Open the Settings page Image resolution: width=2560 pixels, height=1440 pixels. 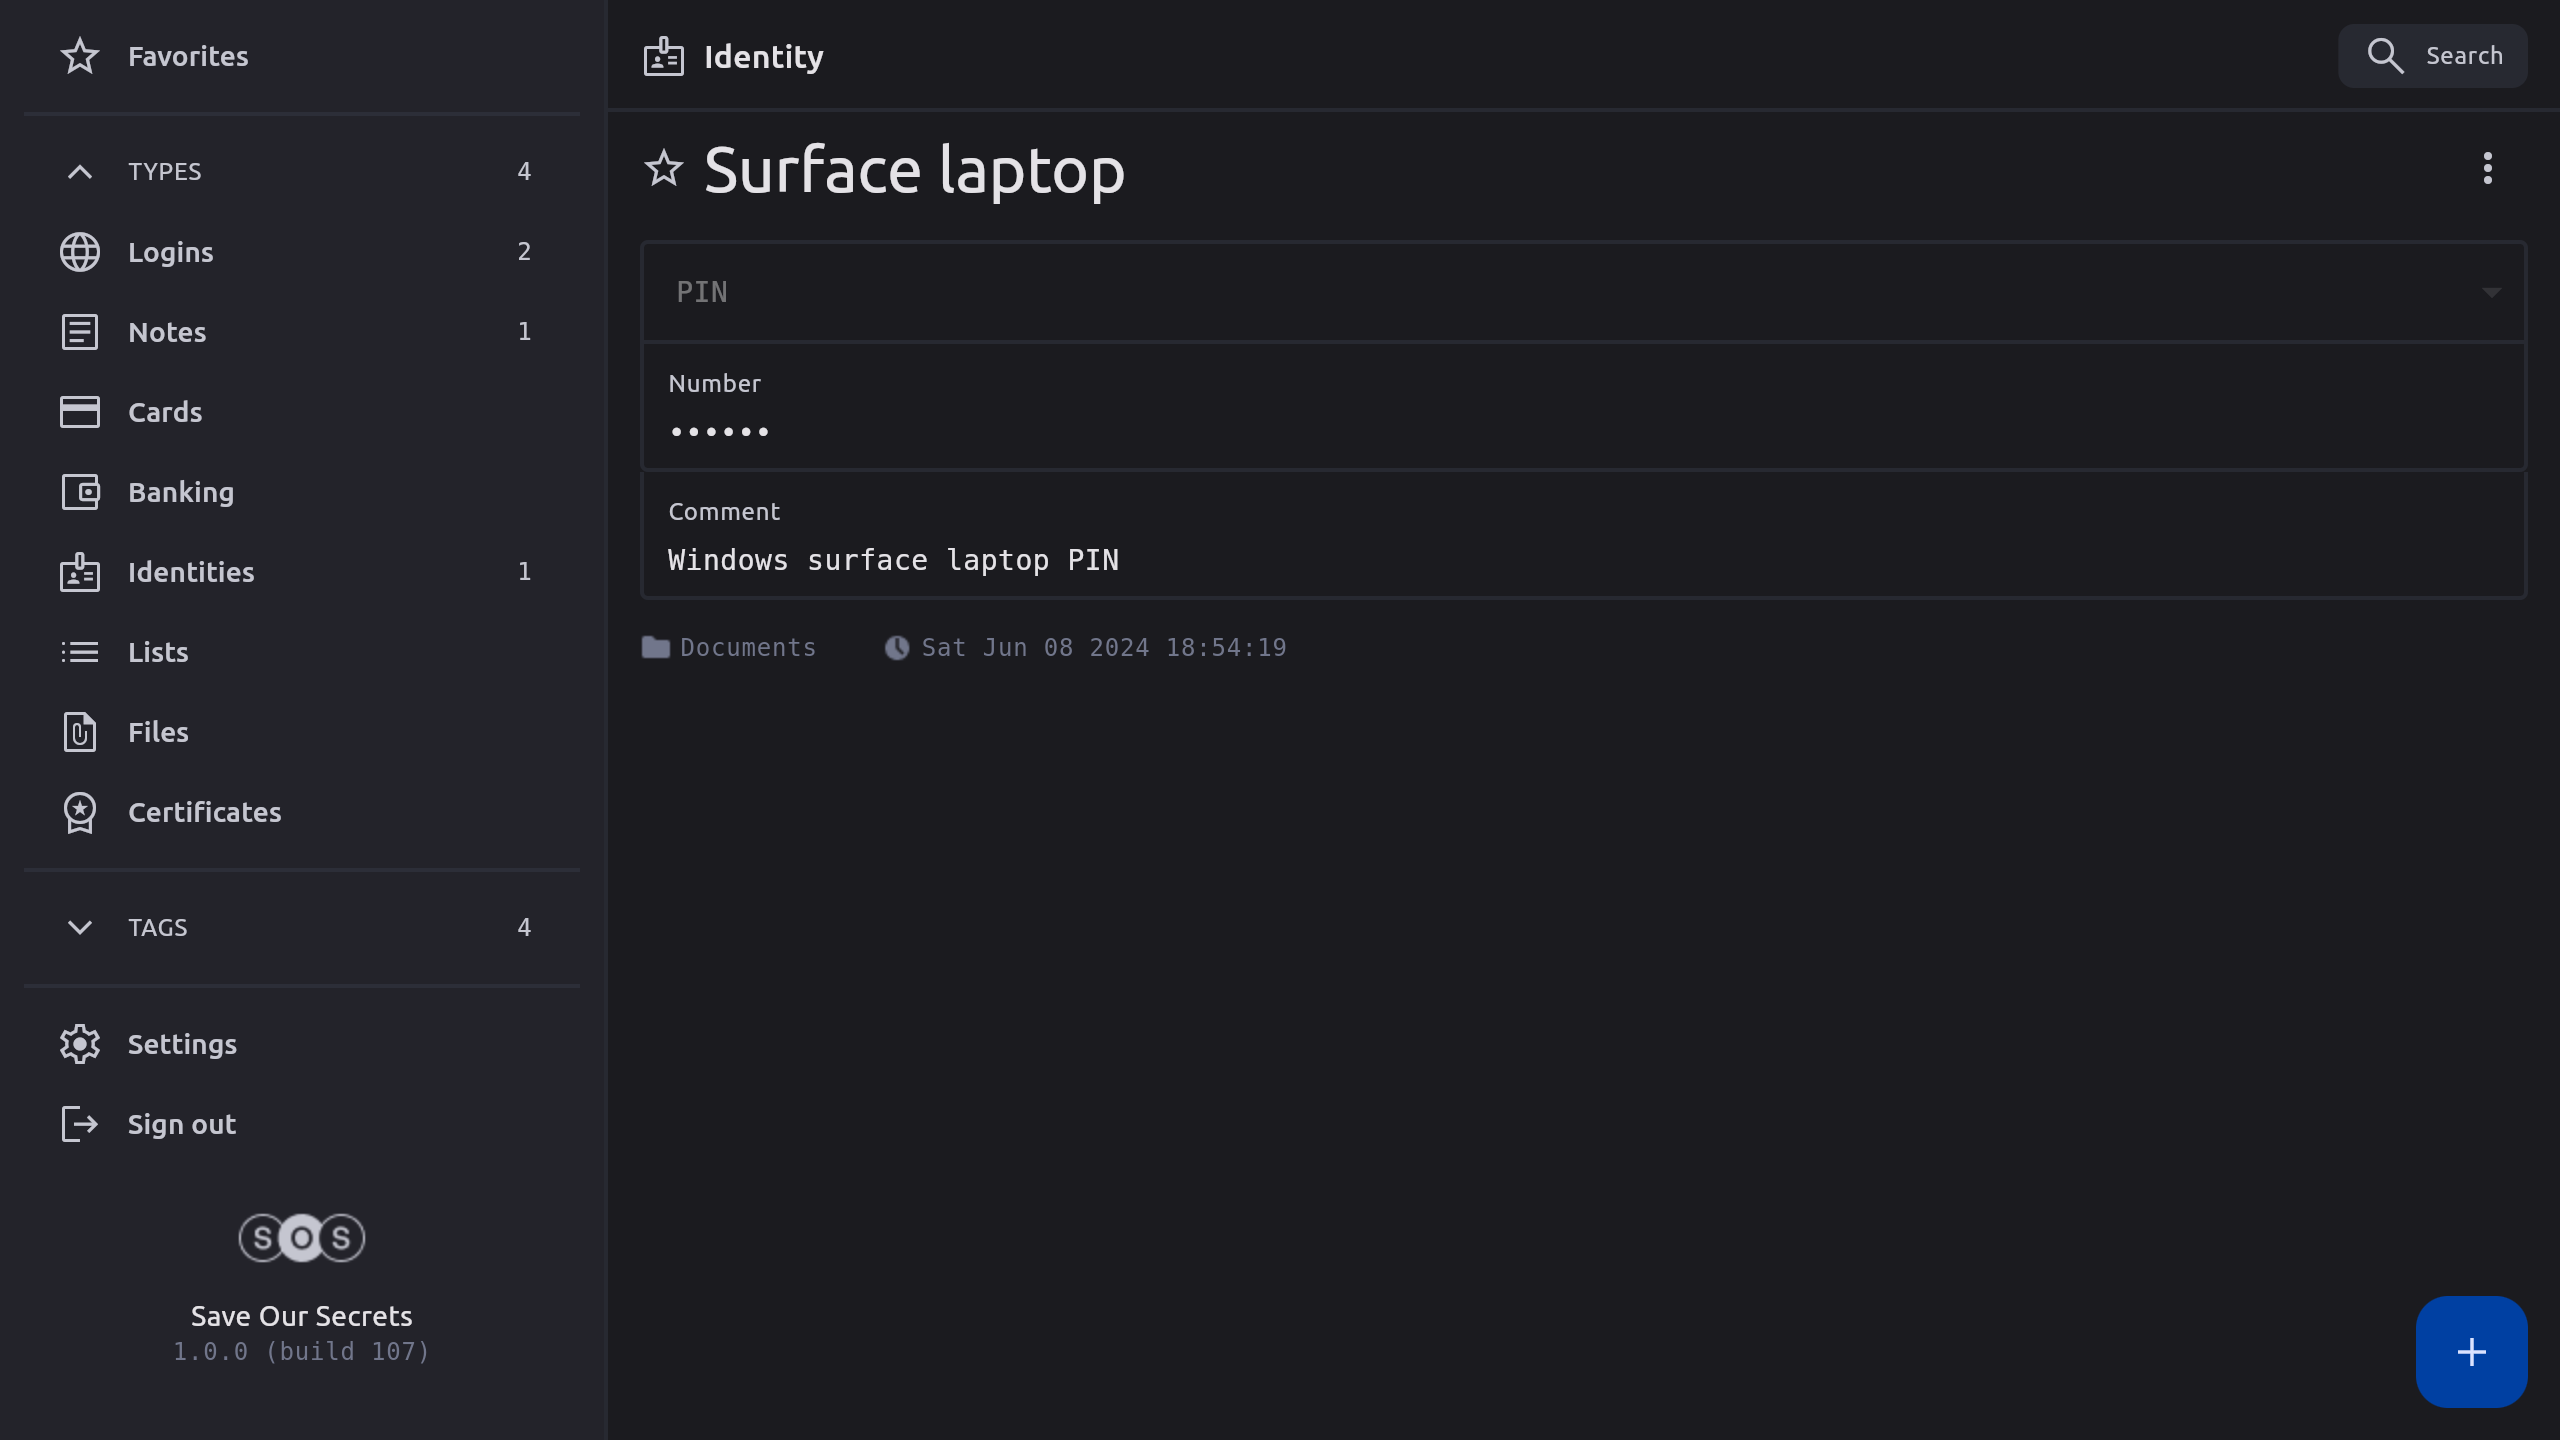pyautogui.click(x=182, y=1044)
